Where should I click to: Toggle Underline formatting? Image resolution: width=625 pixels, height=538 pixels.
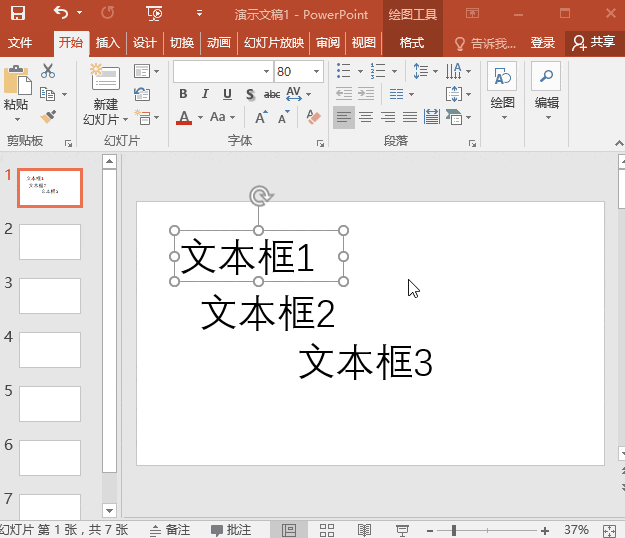(227, 94)
